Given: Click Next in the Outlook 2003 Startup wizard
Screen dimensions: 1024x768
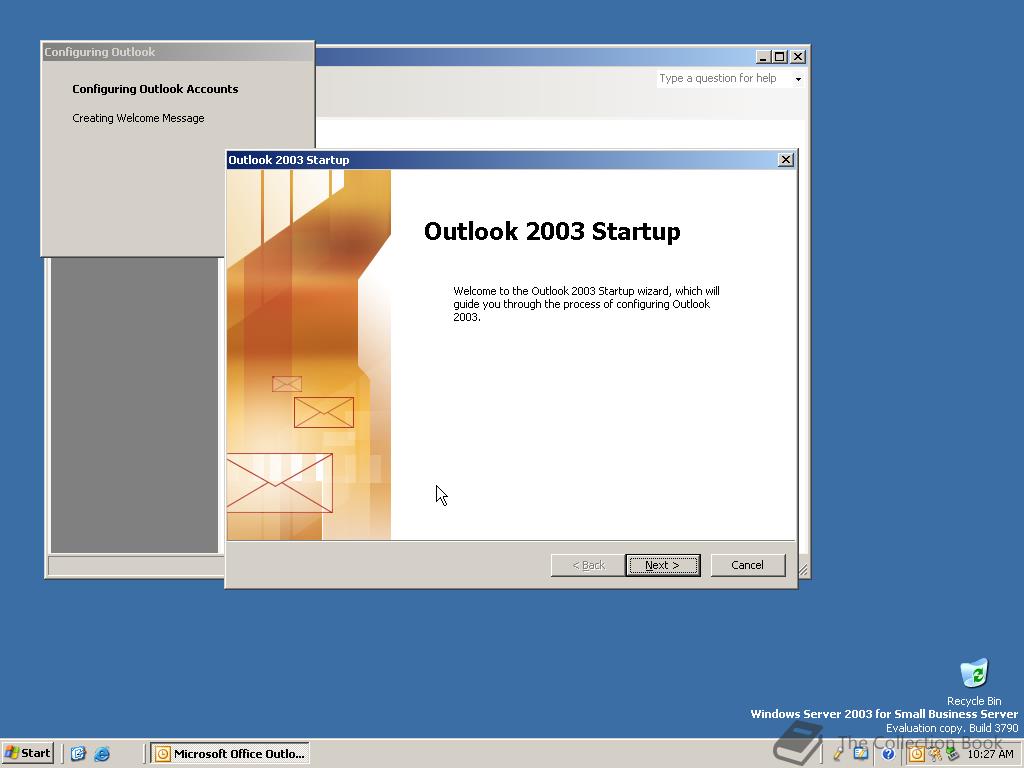Looking at the screenshot, I should coord(662,565).
